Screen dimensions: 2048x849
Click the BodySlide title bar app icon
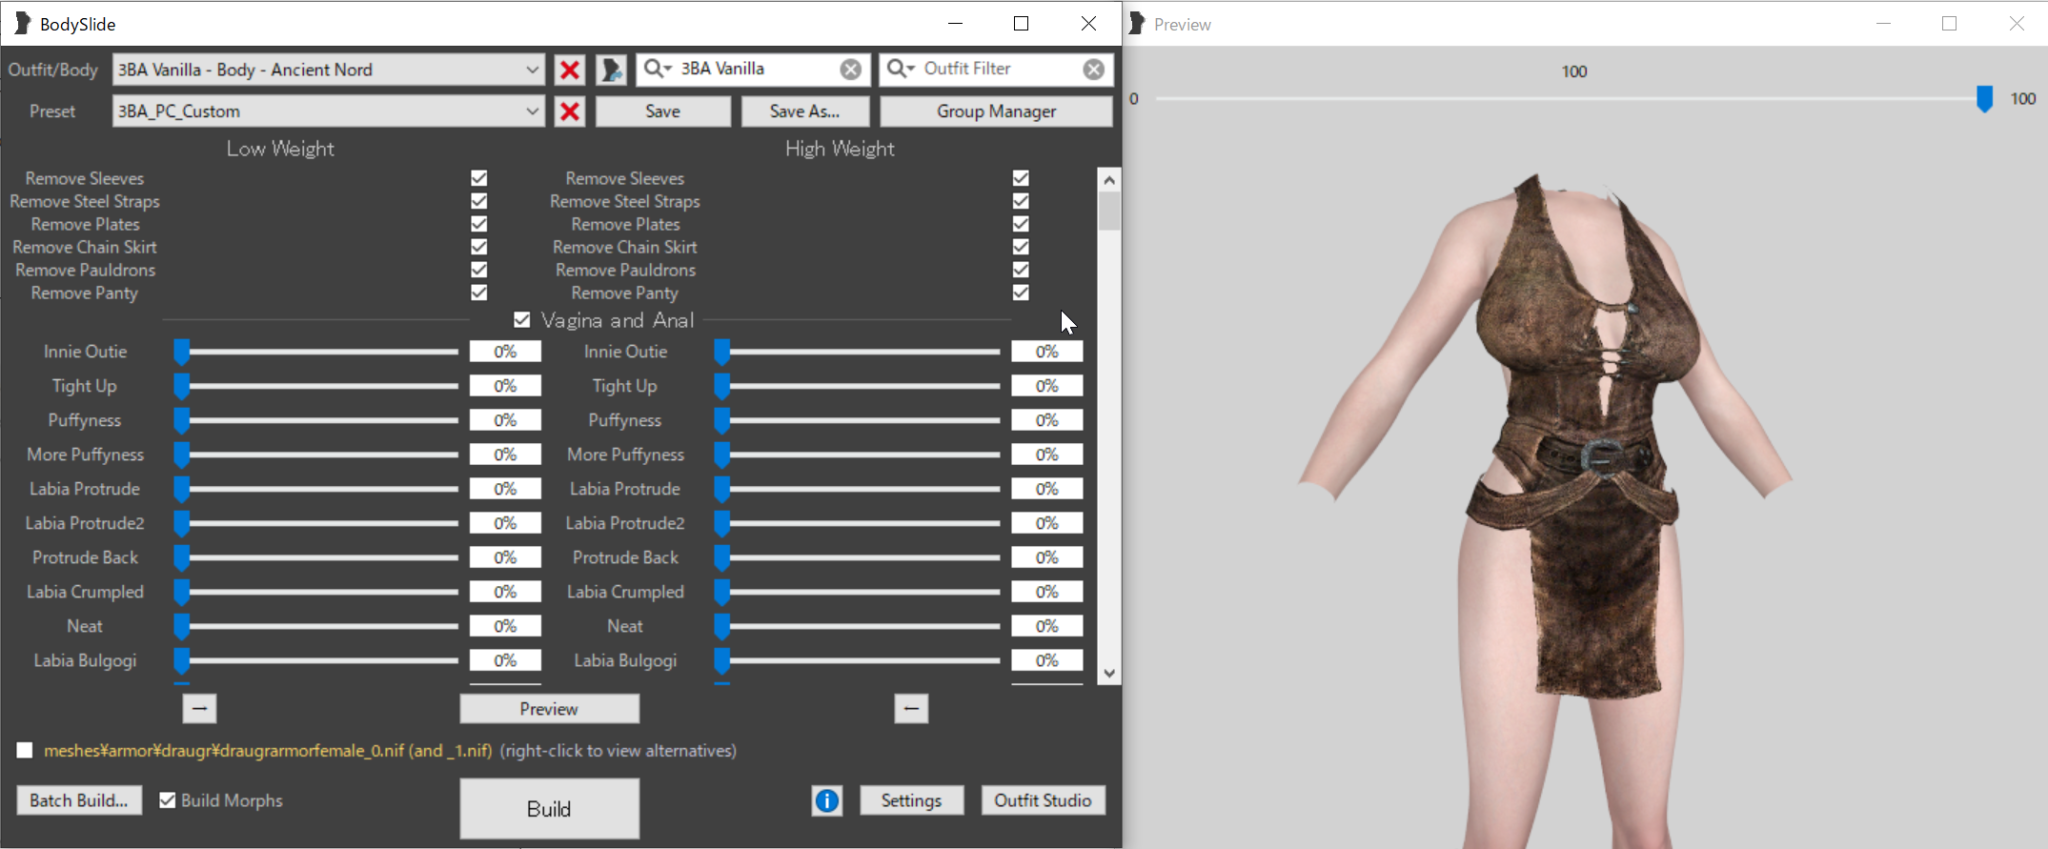coord(22,23)
